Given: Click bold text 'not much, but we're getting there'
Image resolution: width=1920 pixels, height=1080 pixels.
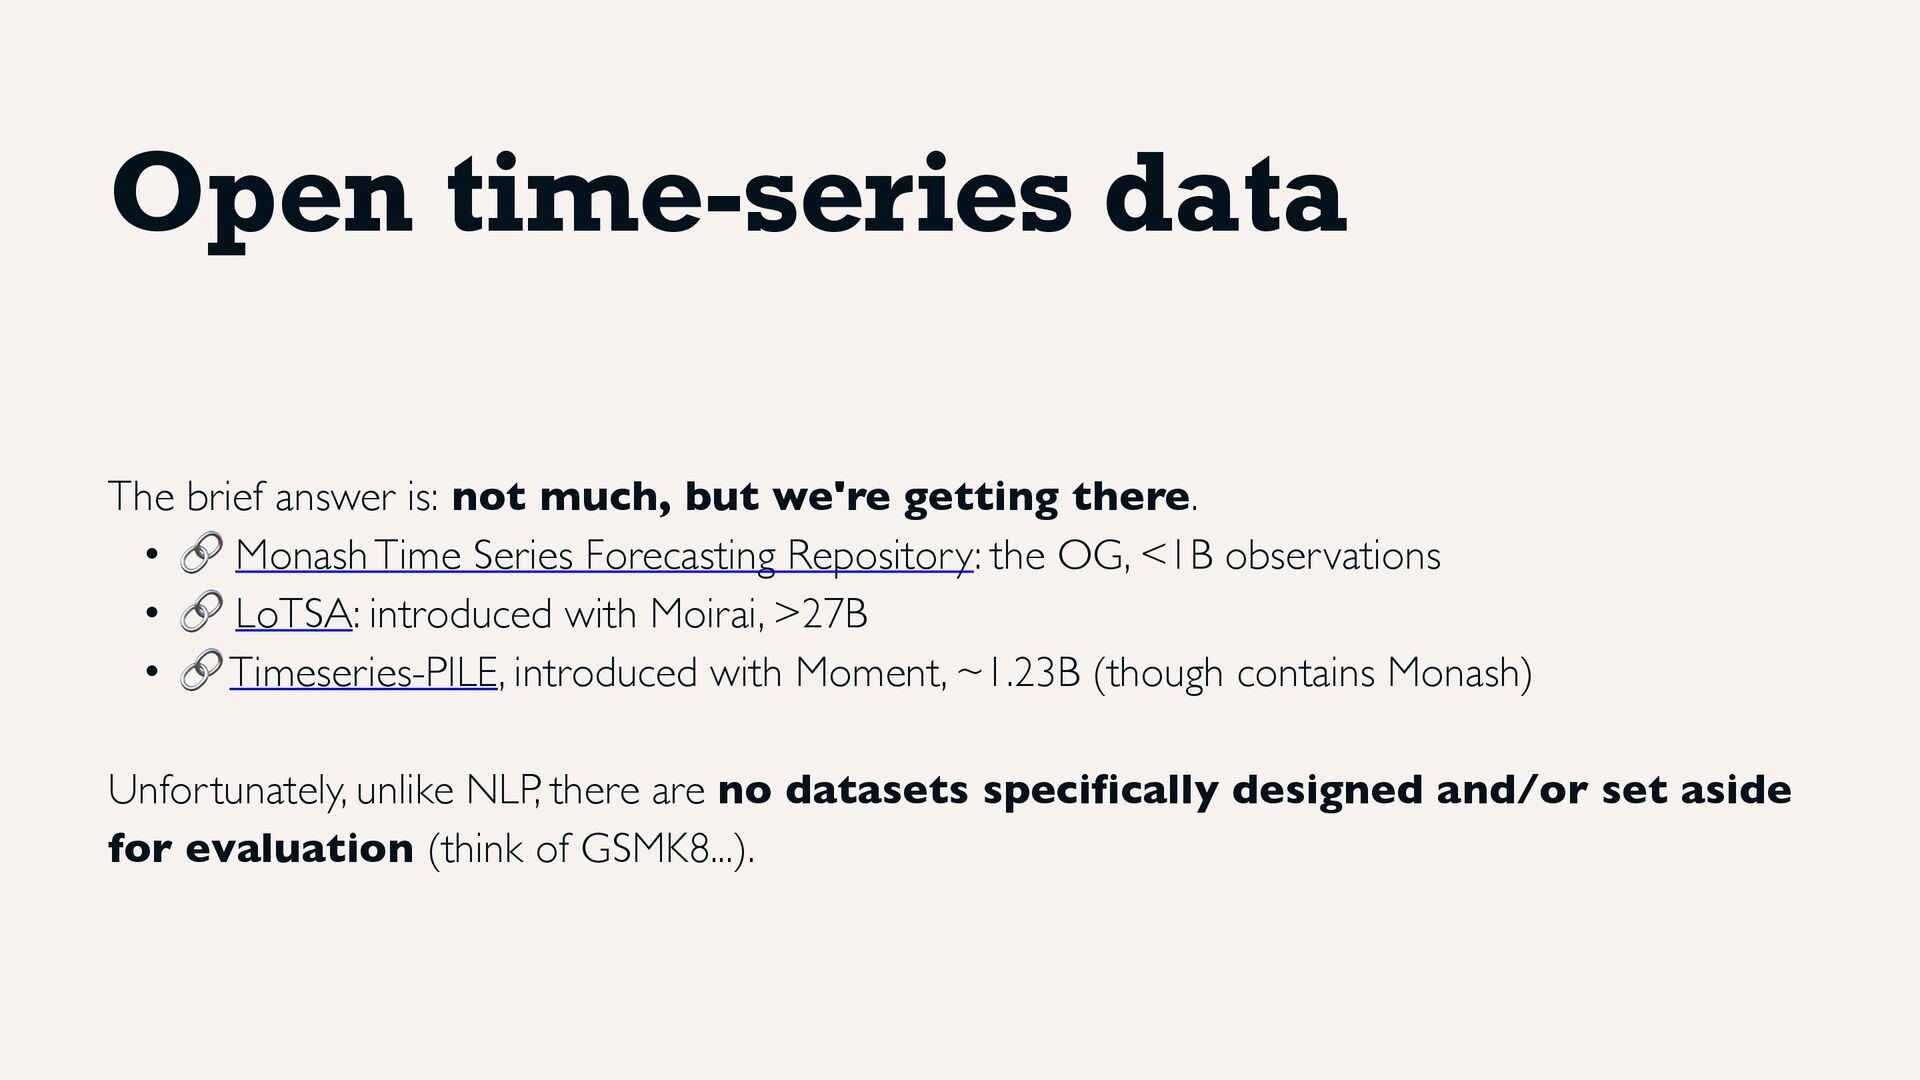Looking at the screenshot, I should point(820,496).
